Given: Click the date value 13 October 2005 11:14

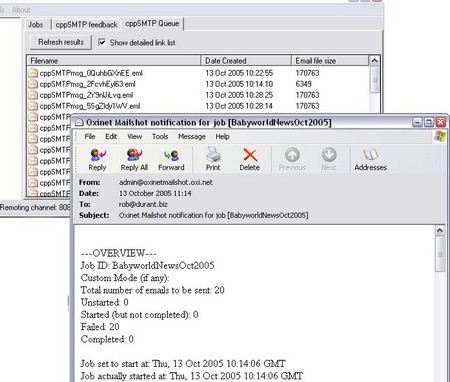Looking at the screenshot, I should tap(155, 193).
